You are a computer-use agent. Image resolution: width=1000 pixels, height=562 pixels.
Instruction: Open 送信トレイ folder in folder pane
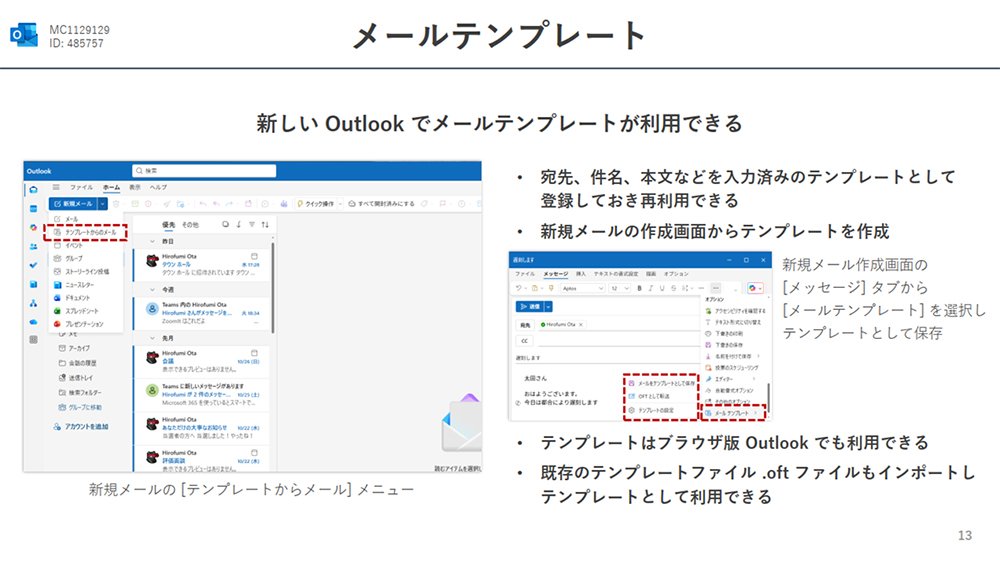click(x=75, y=378)
